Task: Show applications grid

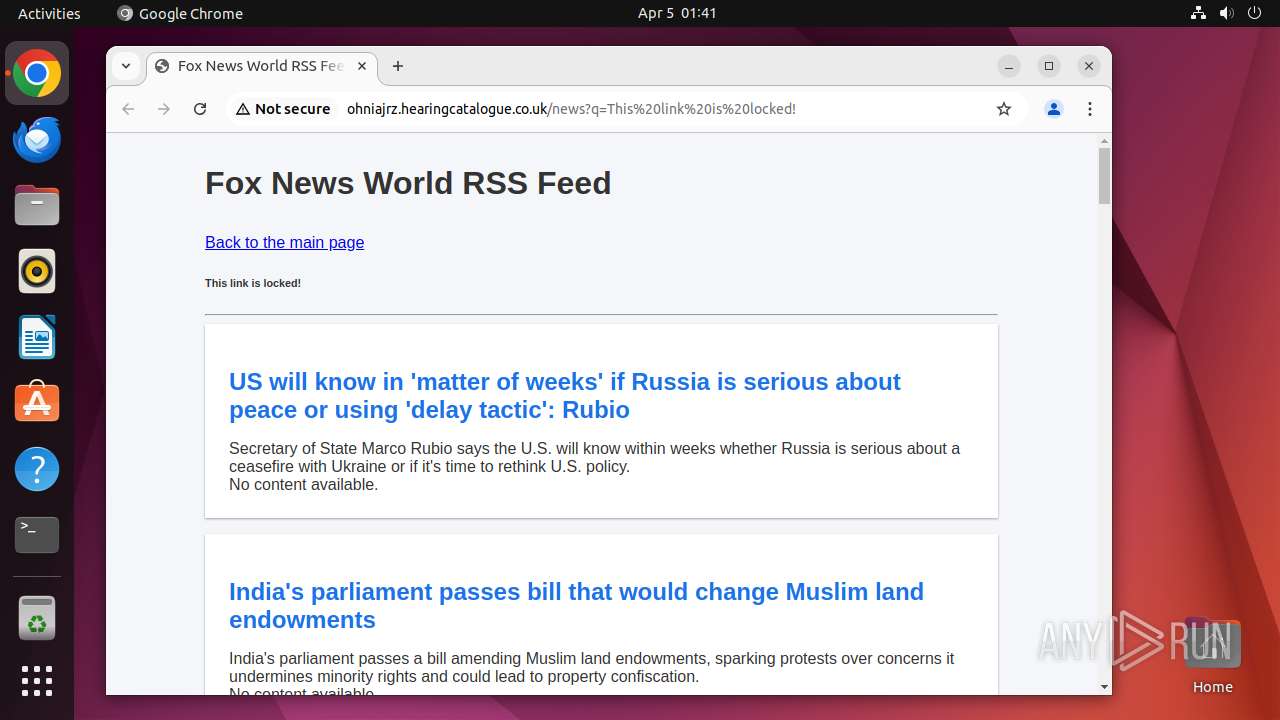Action: (x=37, y=681)
